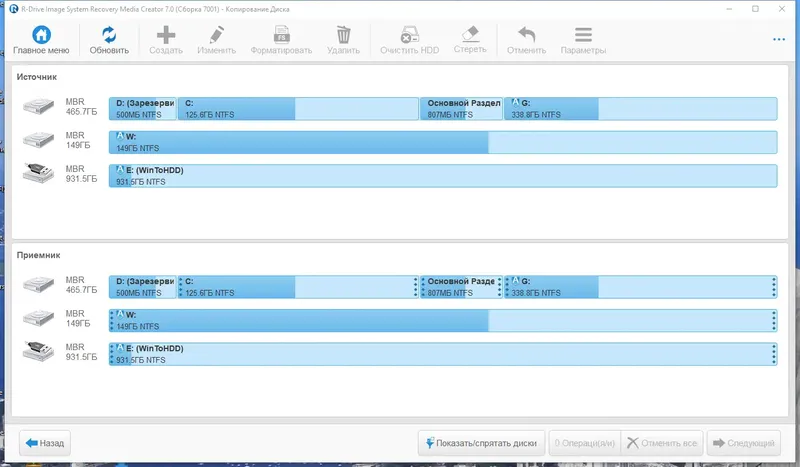Click the Очистить HDD icon

tap(409, 35)
